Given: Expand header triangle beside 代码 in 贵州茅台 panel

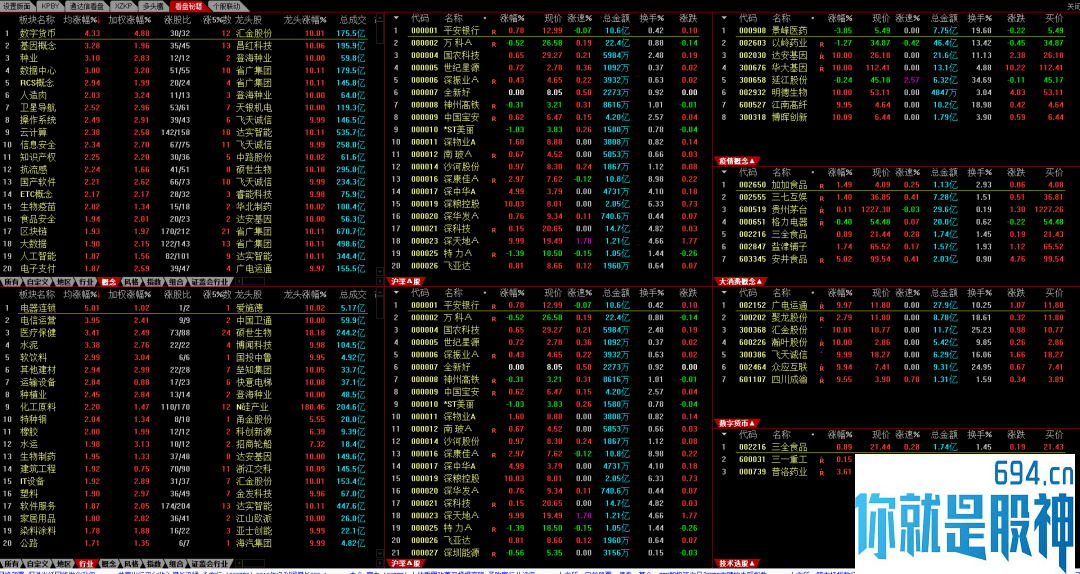Looking at the screenshot, I should click(x=725, y=172).
